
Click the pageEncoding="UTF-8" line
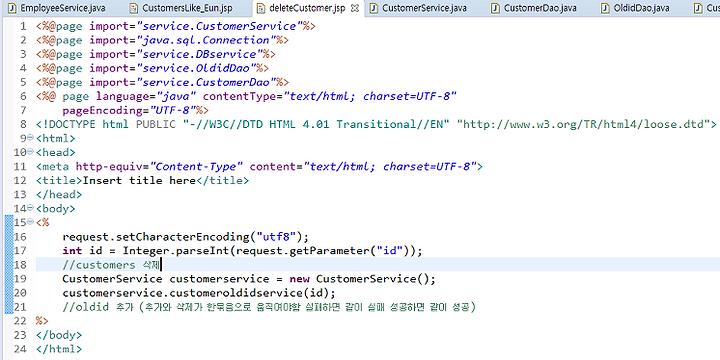pyautogui.click(x=135, y=111)
